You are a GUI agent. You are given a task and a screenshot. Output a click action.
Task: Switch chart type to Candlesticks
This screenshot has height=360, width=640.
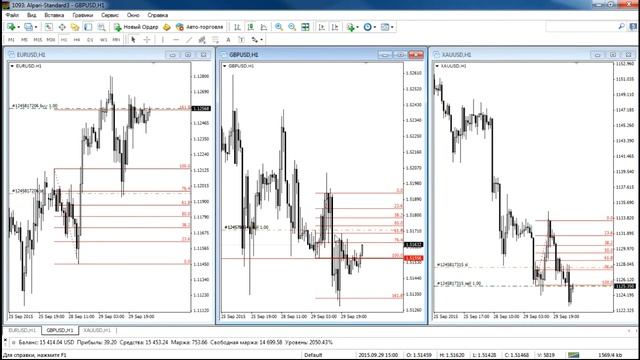point(251,27)
